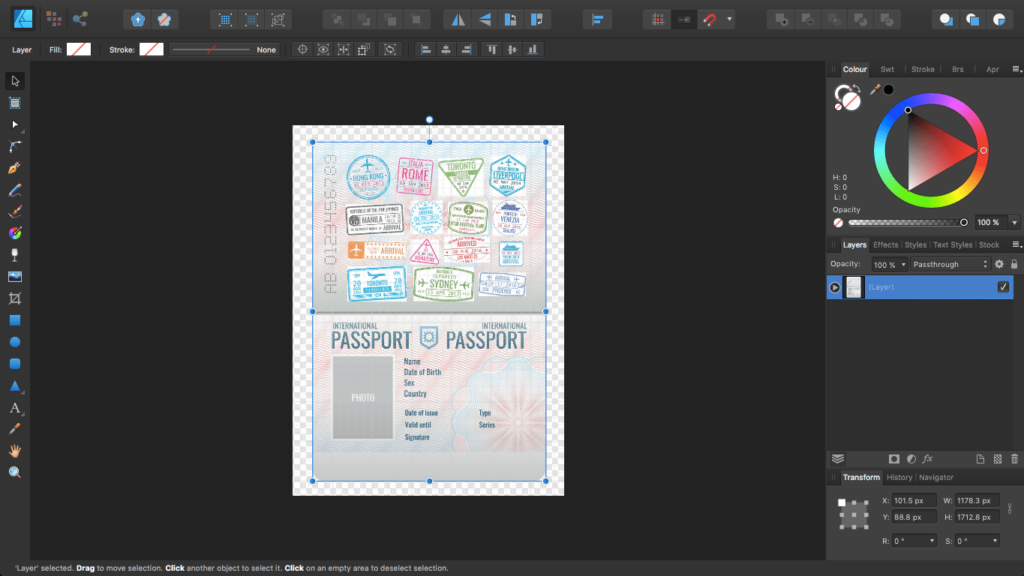Open the Text Styles tab
This screenshot has width=1024, height=576.
[953, 245]
